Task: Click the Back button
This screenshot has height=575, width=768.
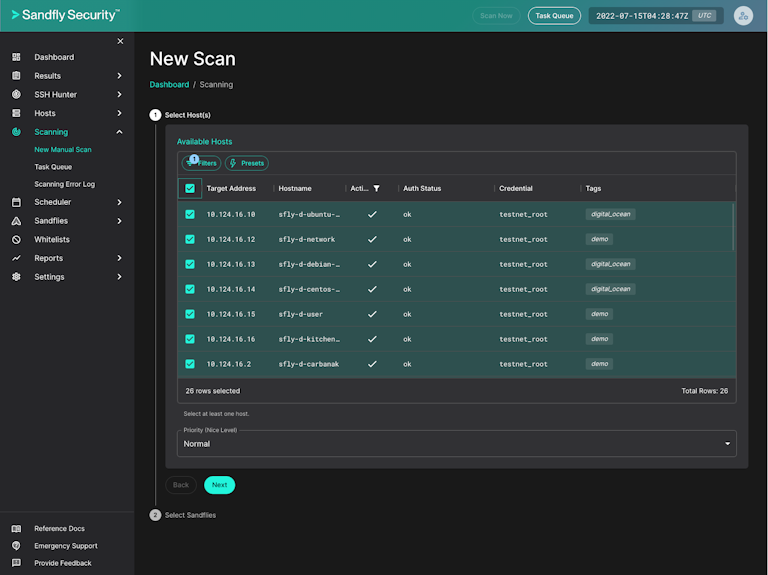Action: (181, 485)
